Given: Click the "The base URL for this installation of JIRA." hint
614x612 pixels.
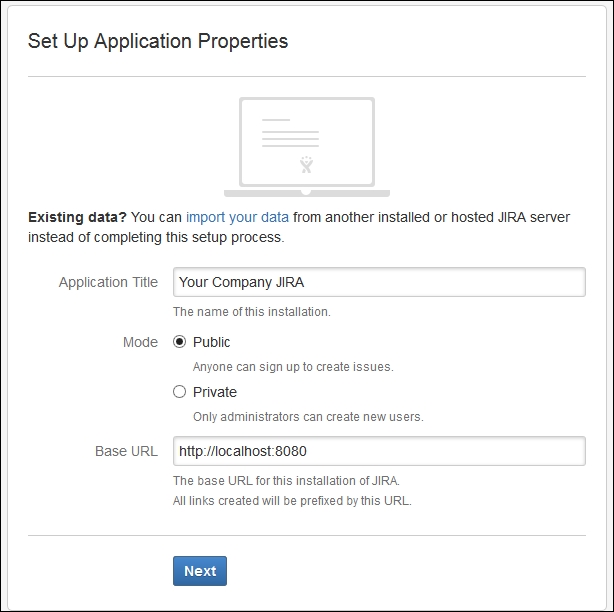Looking at the screenshot, I should point(286,481).
